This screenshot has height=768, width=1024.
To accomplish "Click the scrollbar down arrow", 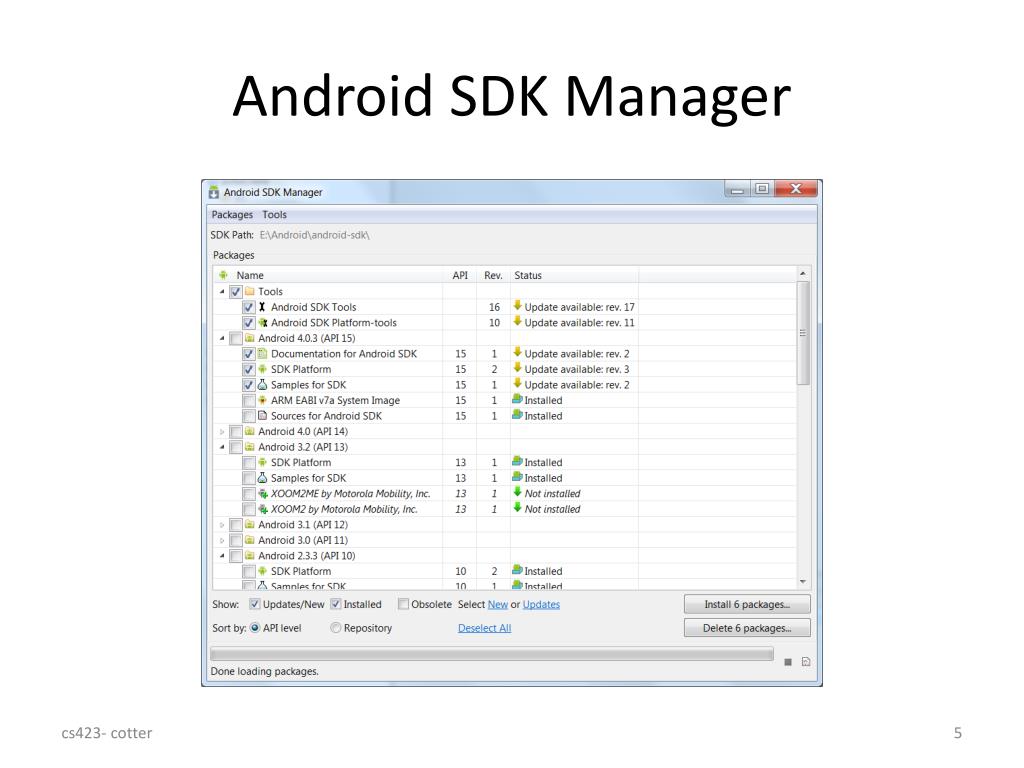I will (803, 581).
